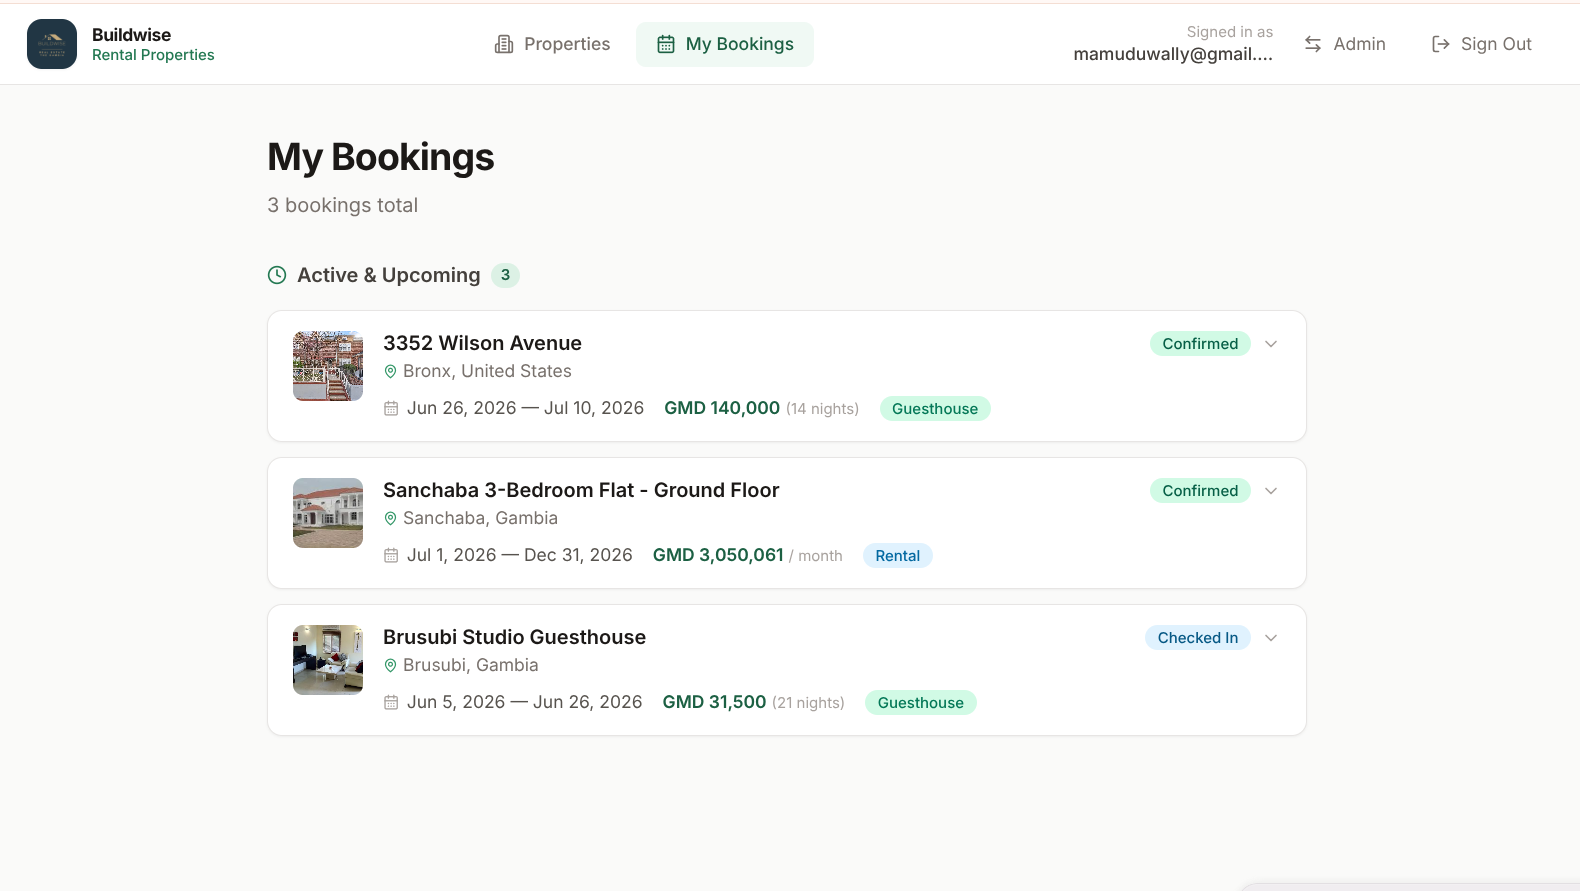The height and width of the screenshot is (891, 1580).
Task: Open the Sanchaba flat property thumbnail
Action: pos(328,513)
